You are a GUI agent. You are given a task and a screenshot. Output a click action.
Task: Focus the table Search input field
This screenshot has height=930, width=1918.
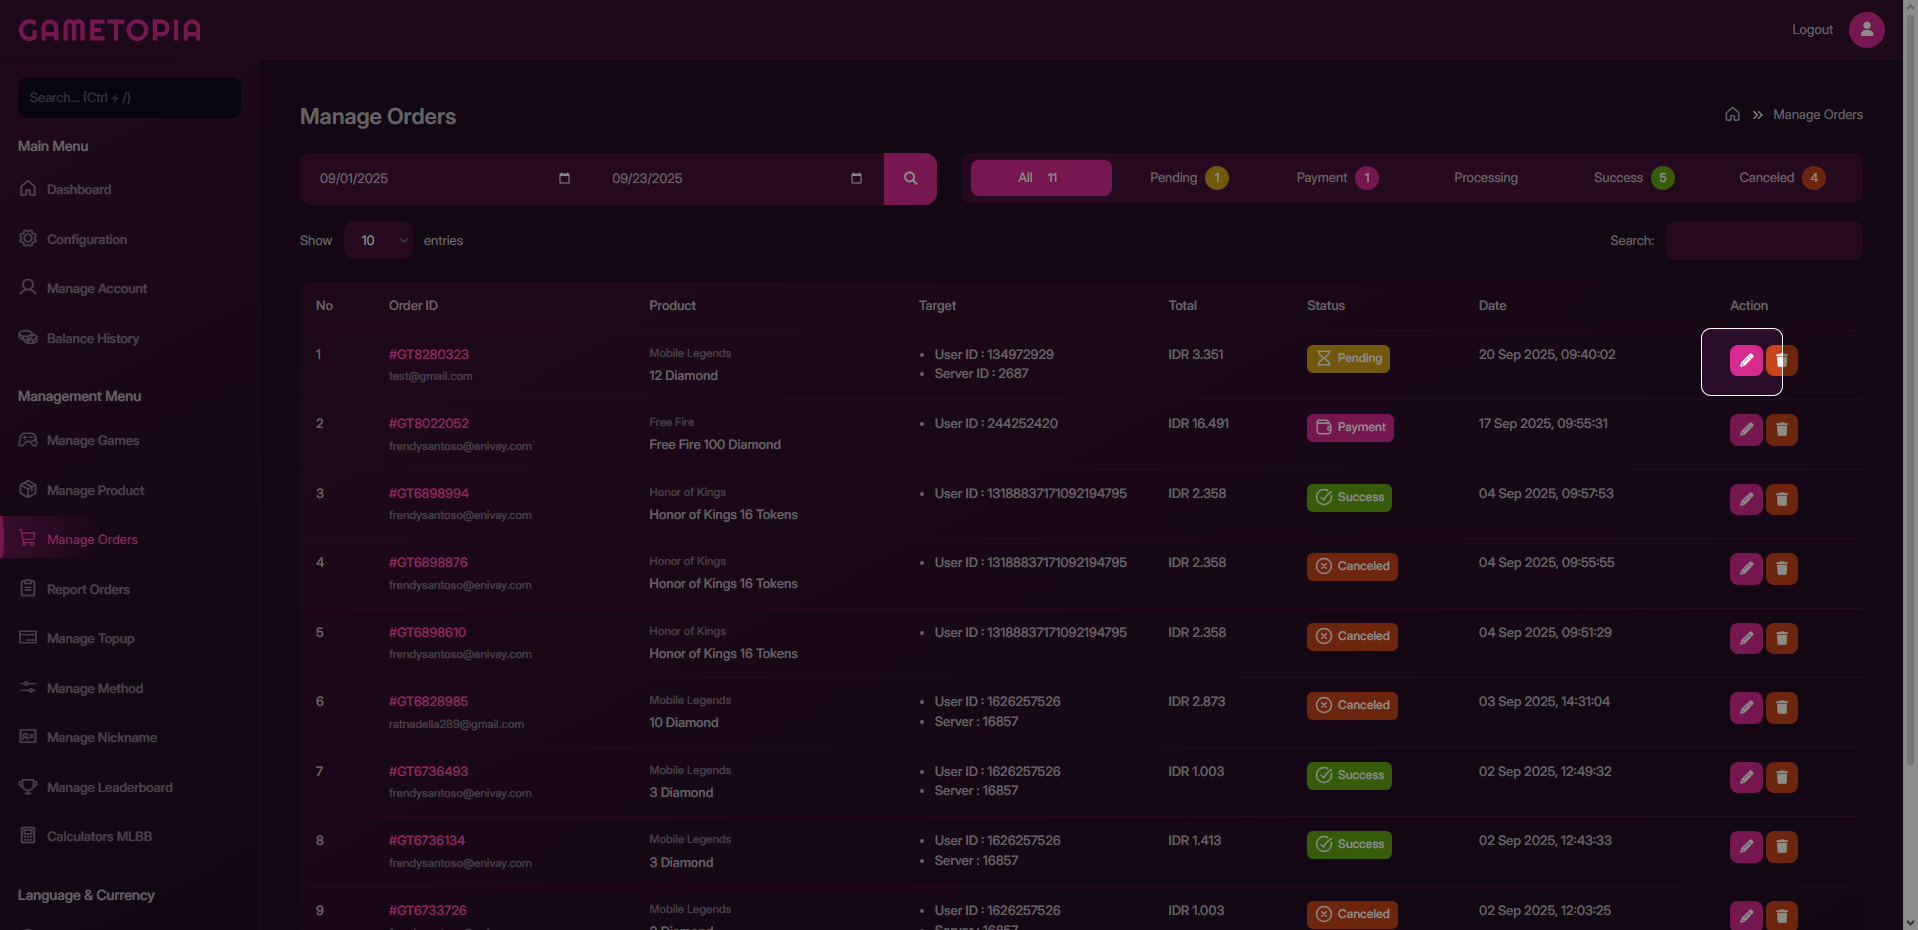tap(1764, 240)
